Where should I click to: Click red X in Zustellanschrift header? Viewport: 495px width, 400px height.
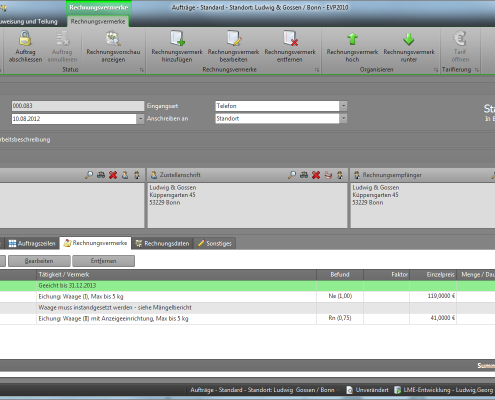pos(316,175)
